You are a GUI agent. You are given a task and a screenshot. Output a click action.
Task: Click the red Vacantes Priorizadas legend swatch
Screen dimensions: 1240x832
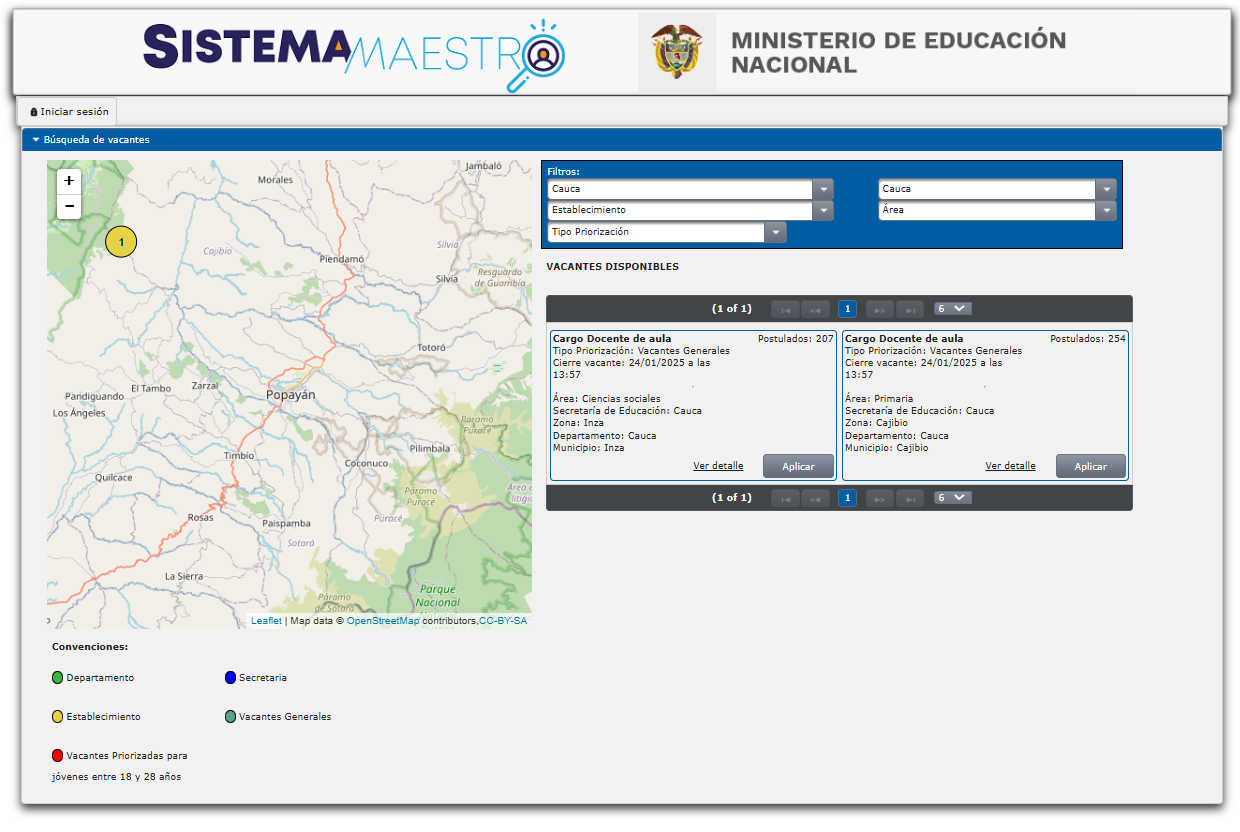pos(58,756)
